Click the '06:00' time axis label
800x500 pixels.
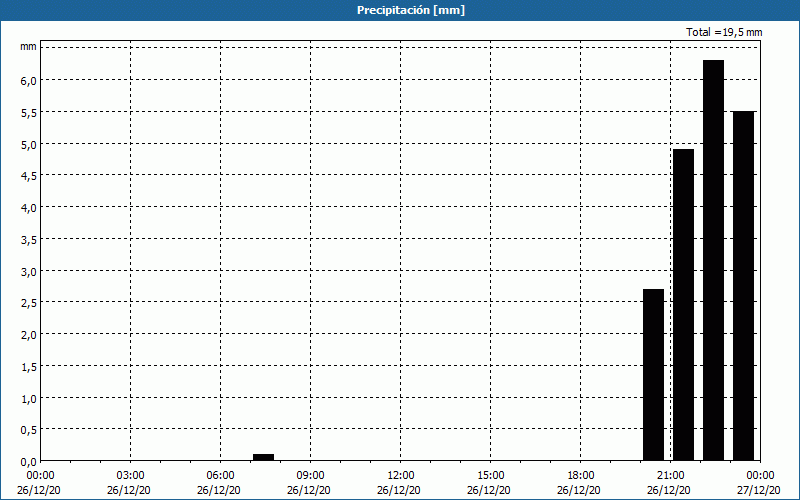pyautogui.click(x=220, y=476)
